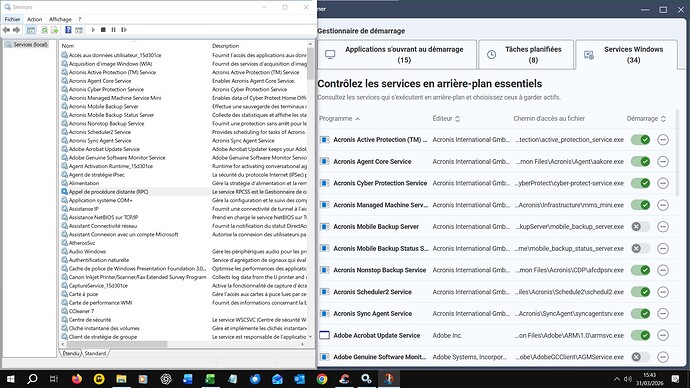Open the Affichage menu in Services
Viewport: 690px width, 388px height.
[60, 19]
